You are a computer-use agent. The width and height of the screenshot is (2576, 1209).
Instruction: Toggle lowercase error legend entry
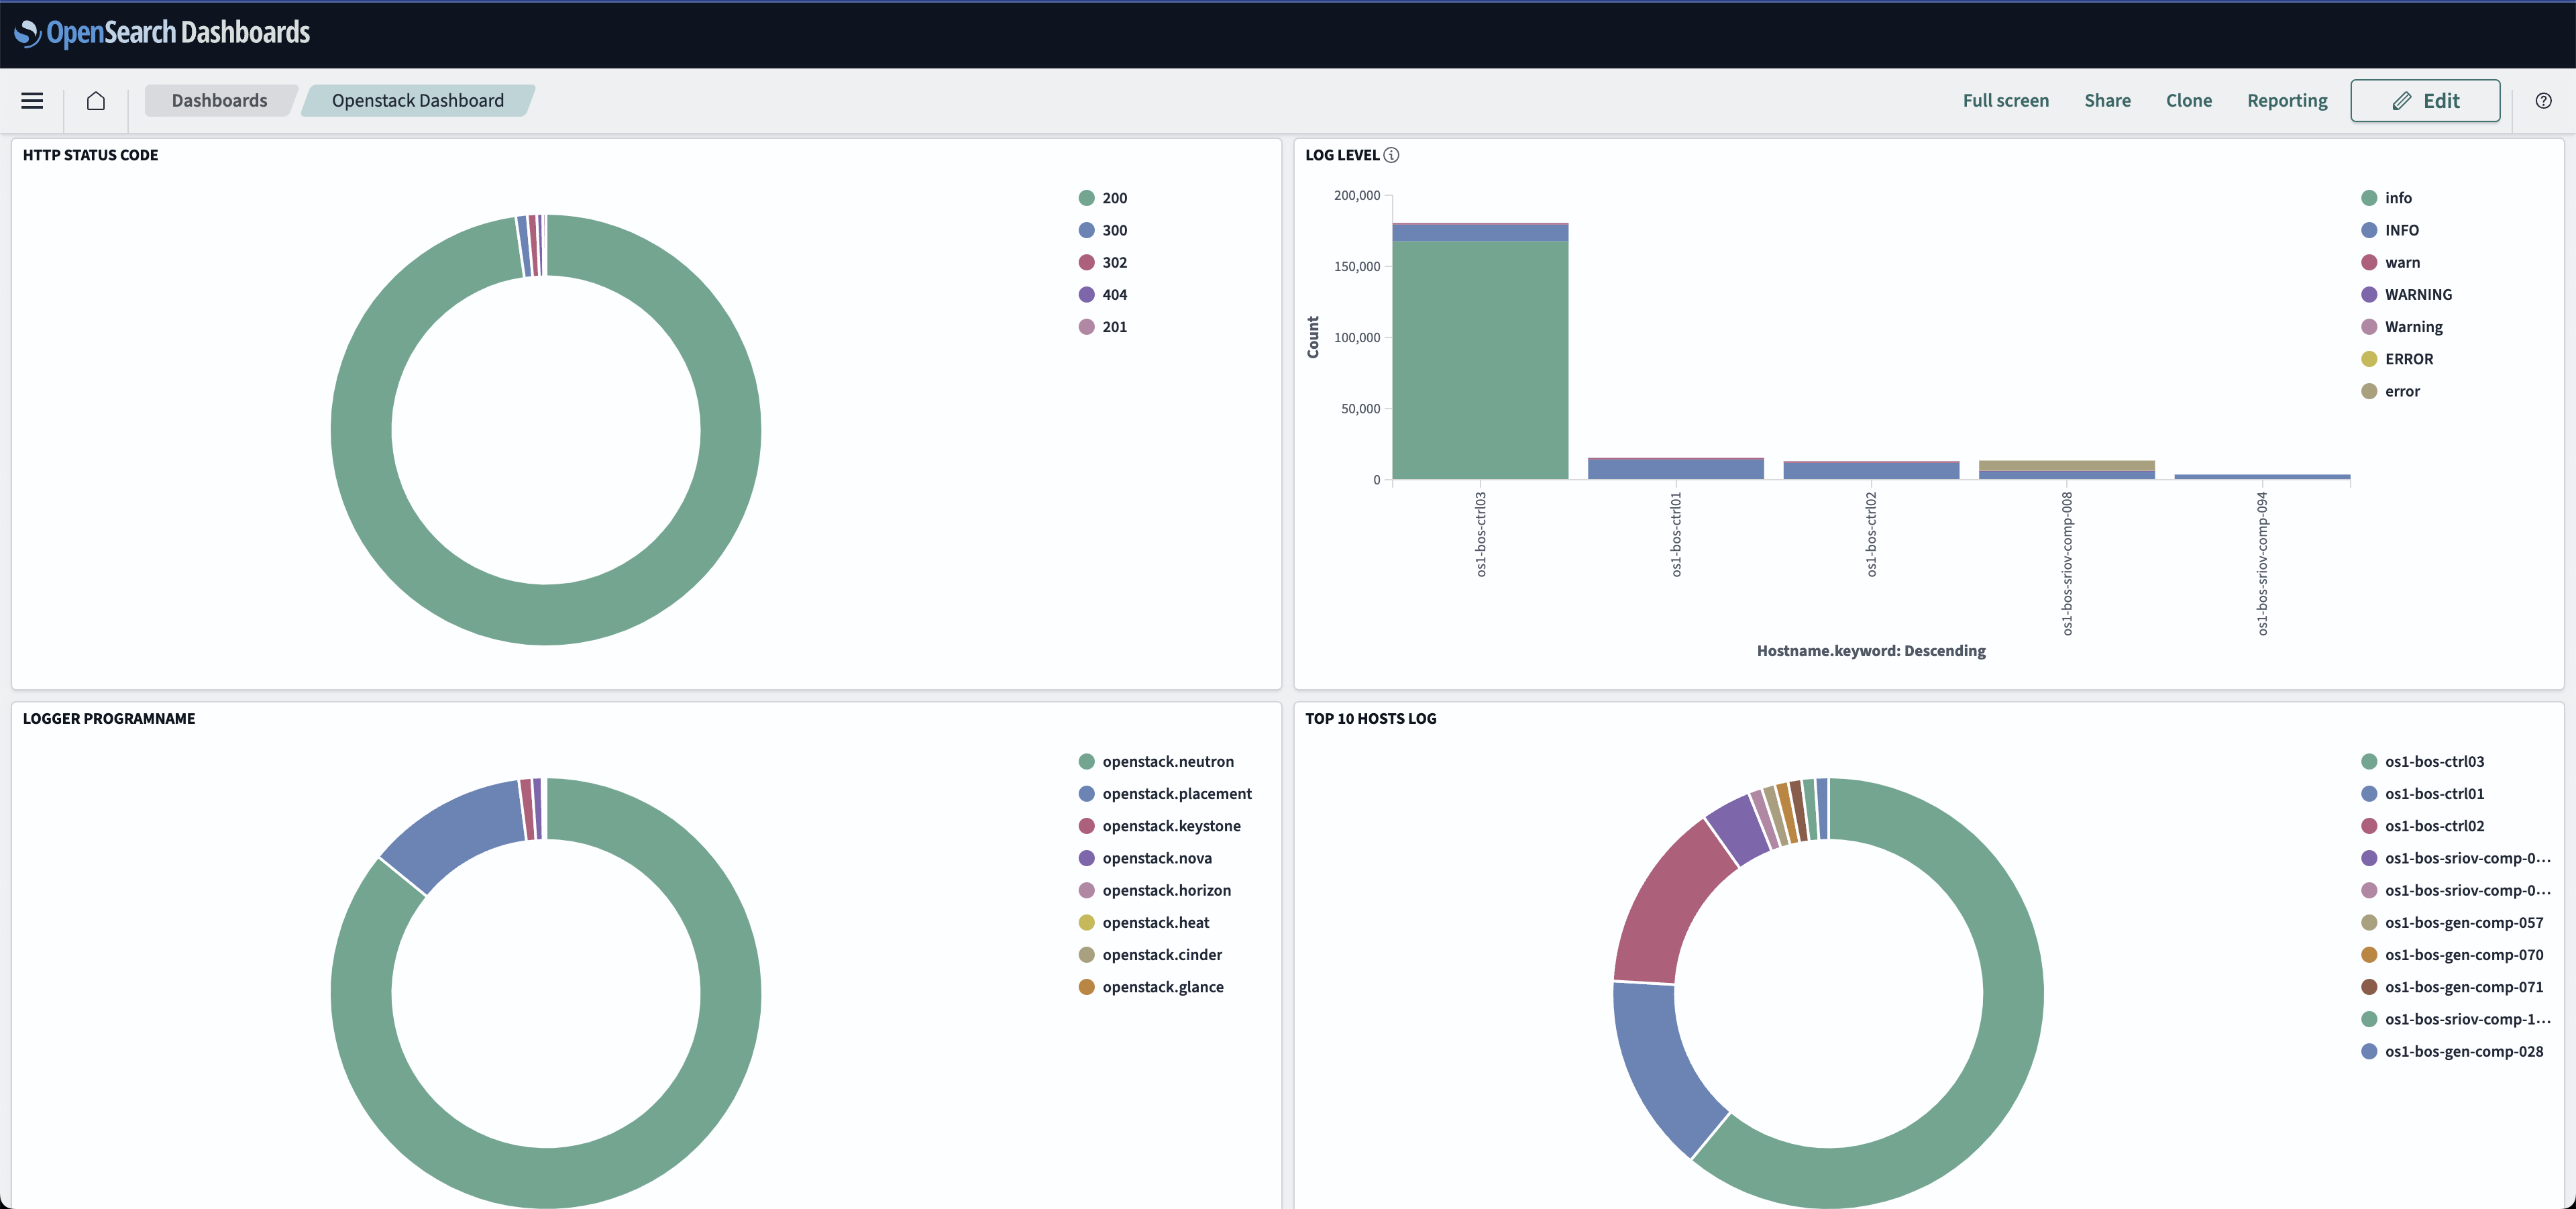(2390, 391)
